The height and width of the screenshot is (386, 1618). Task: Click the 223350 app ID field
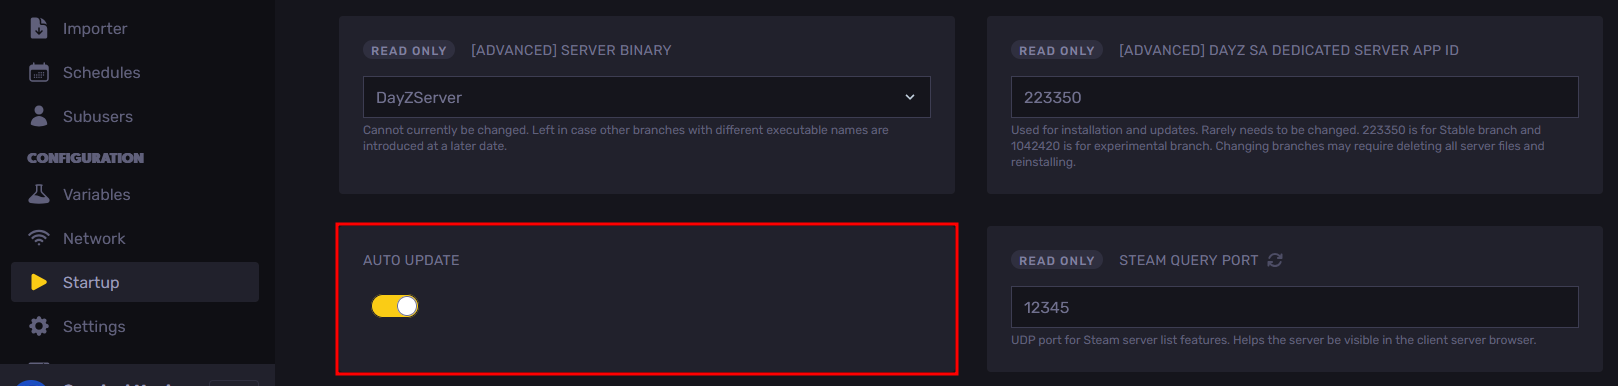(x=1294, y=97)
